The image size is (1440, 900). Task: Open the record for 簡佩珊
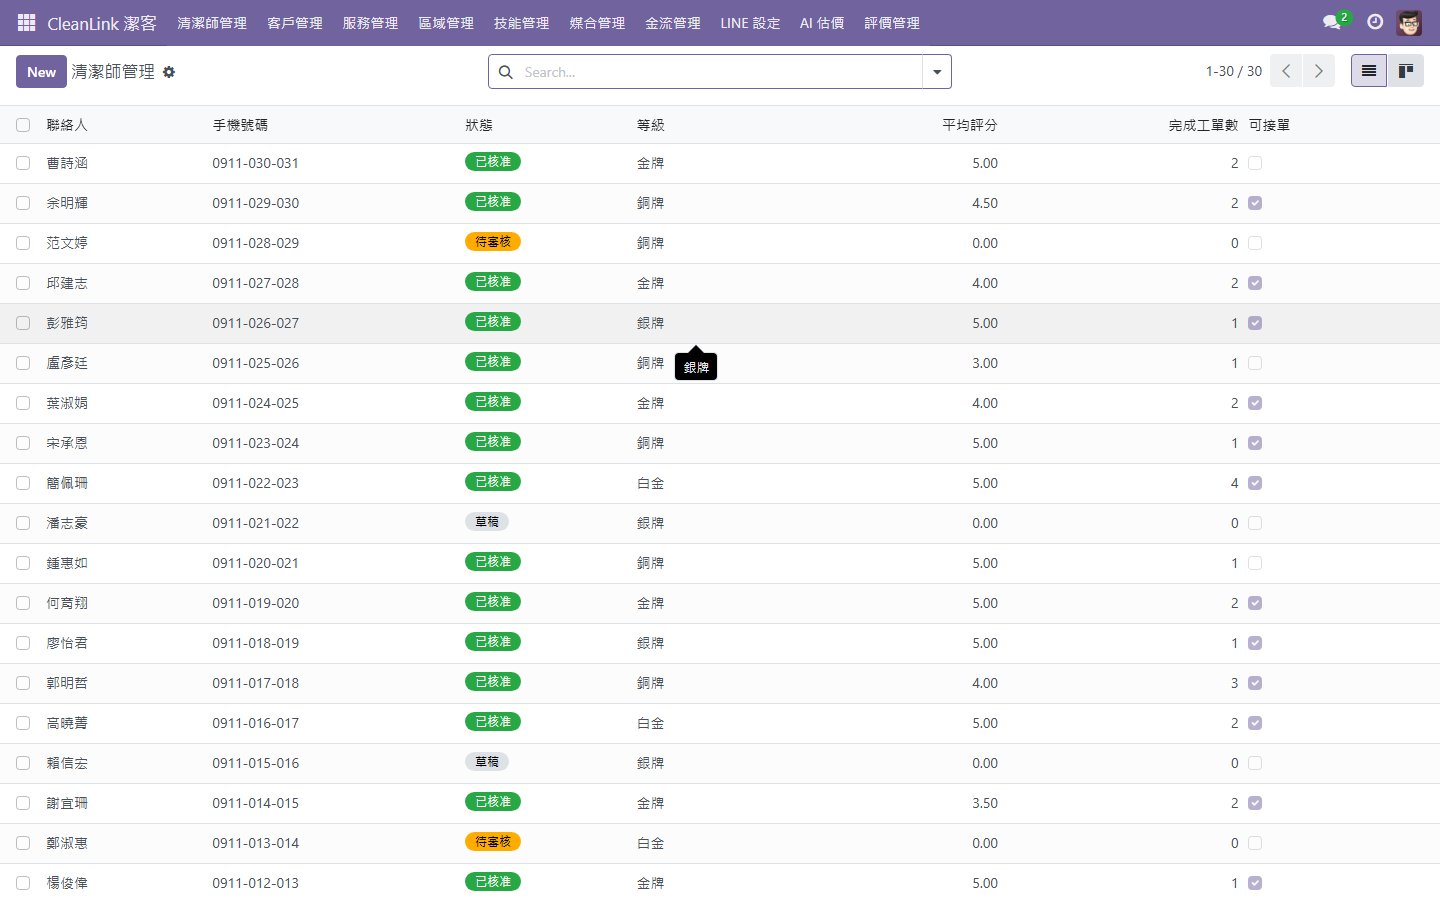67,483
